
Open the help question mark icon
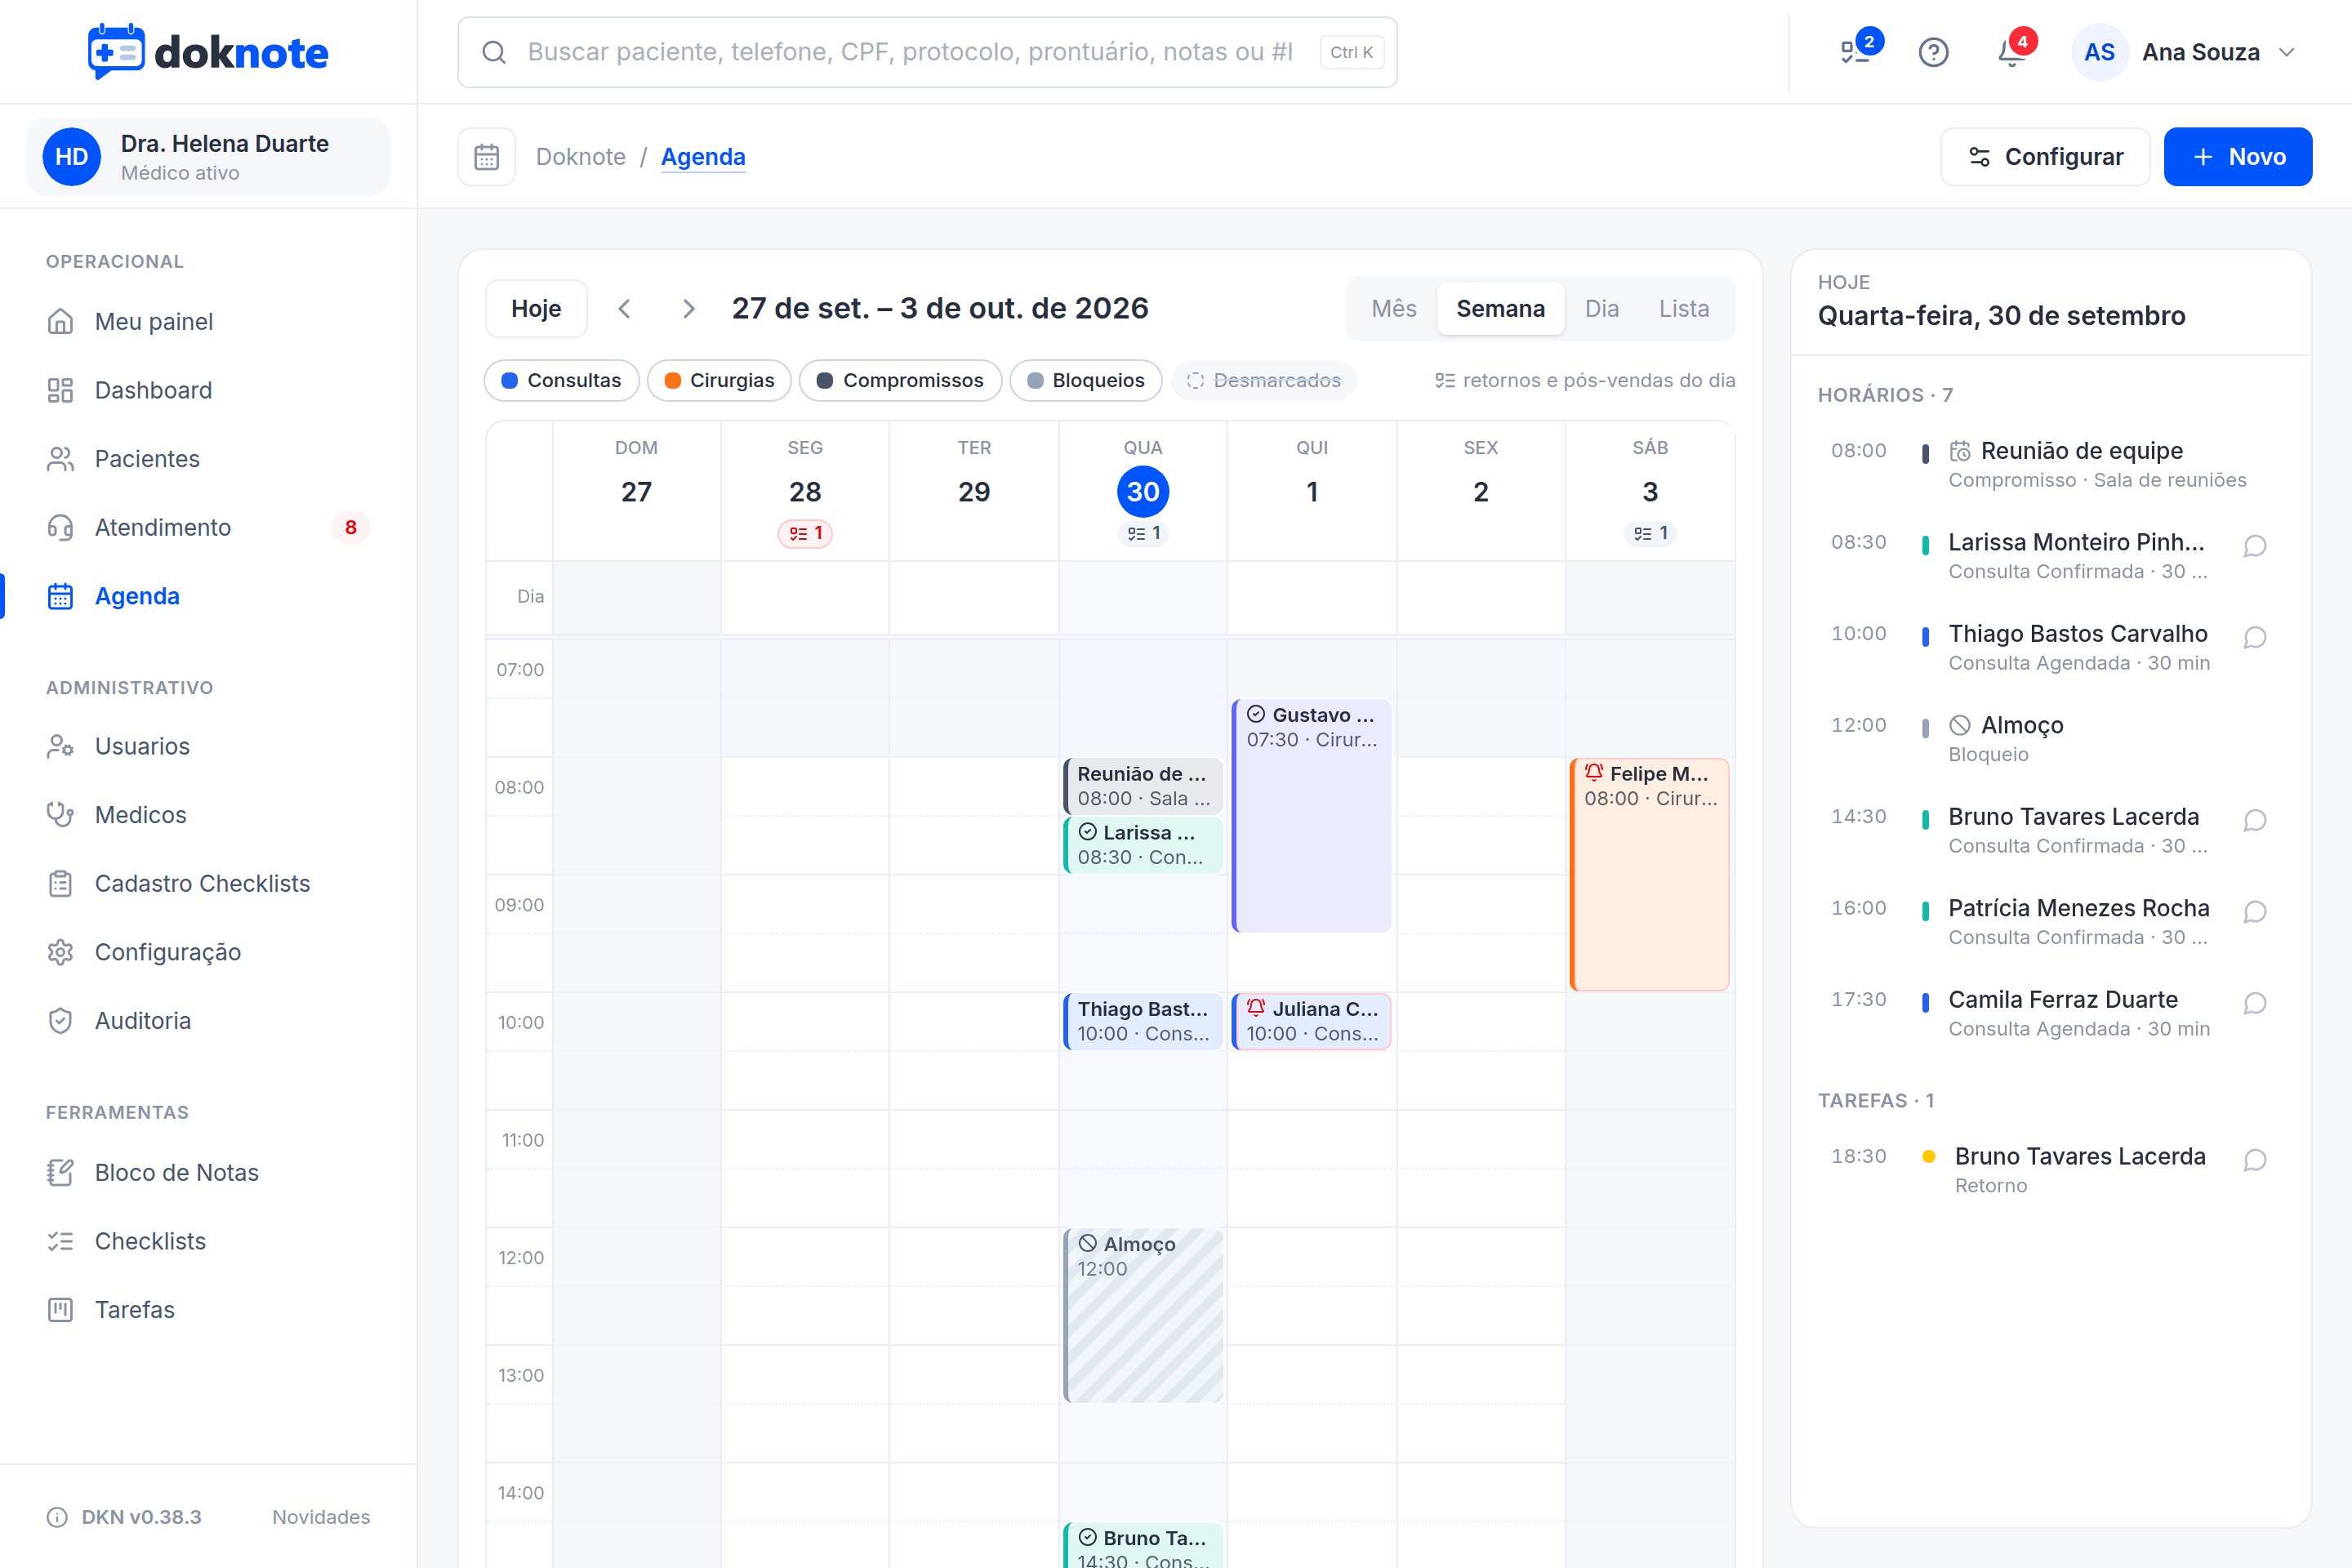pyautogui.click(x=1933, y=52)
